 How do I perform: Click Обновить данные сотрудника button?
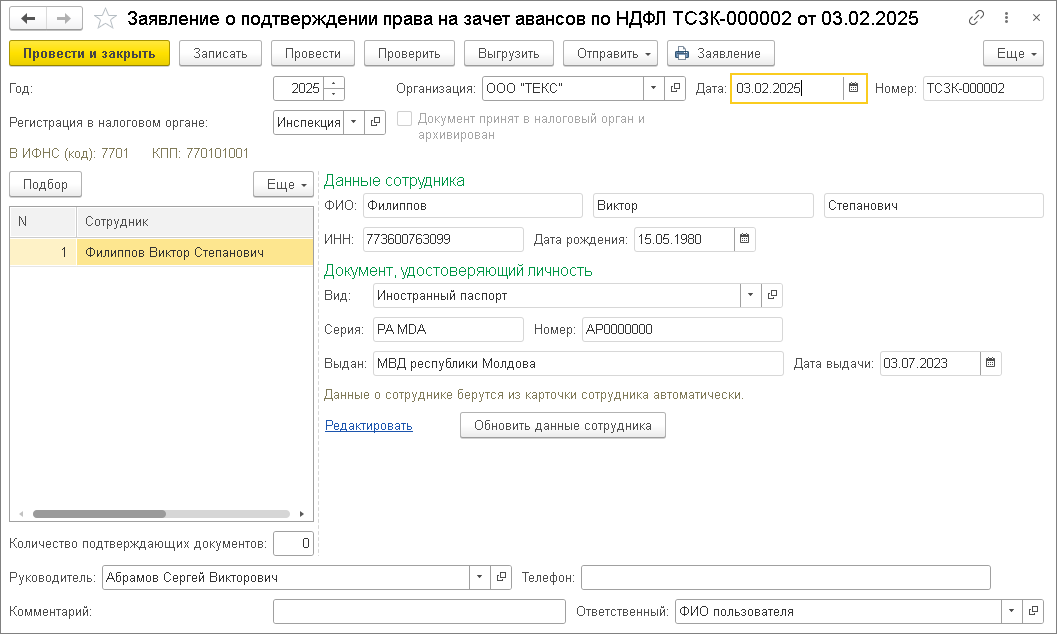(x=563, y=426)
